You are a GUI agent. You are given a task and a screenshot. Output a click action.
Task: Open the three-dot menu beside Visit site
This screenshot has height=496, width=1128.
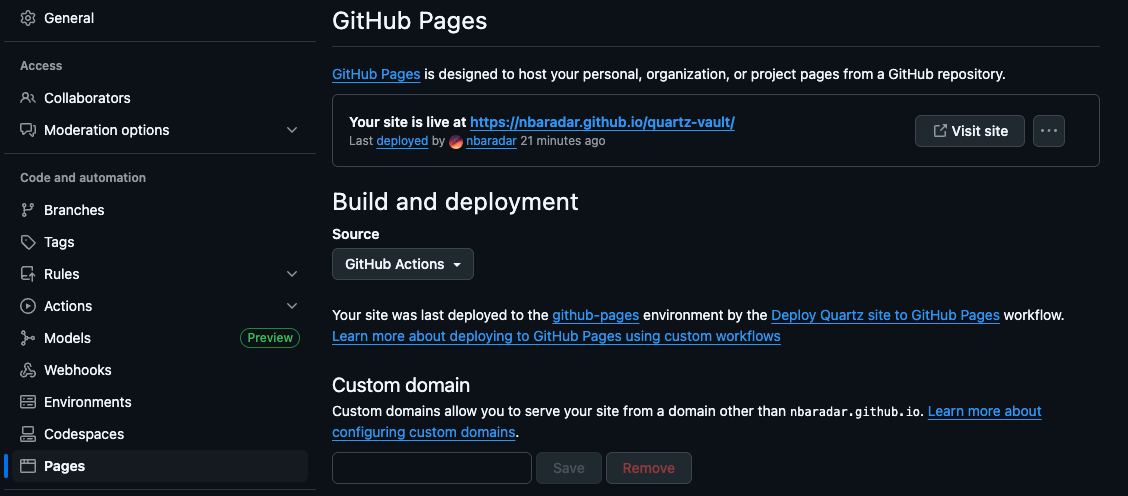[x=1049, y=131]
